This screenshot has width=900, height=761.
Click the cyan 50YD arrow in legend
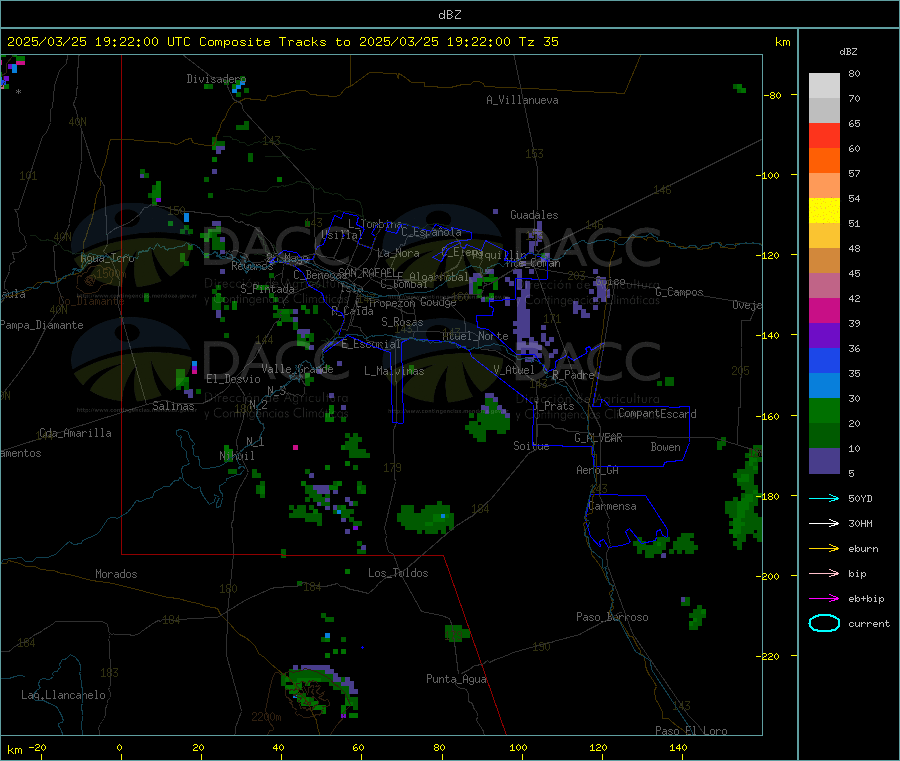[x=824, y=498]
